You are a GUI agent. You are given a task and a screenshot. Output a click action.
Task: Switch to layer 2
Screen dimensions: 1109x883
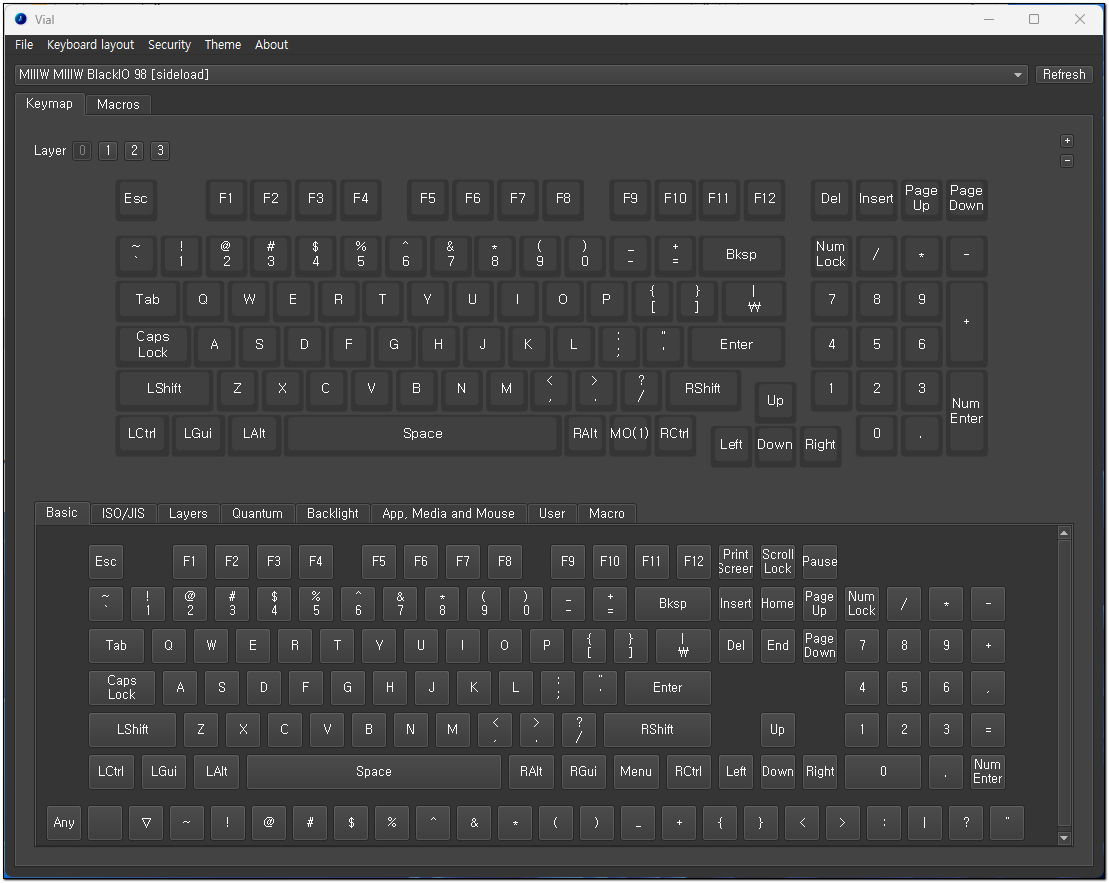click(x=134, y=151)
